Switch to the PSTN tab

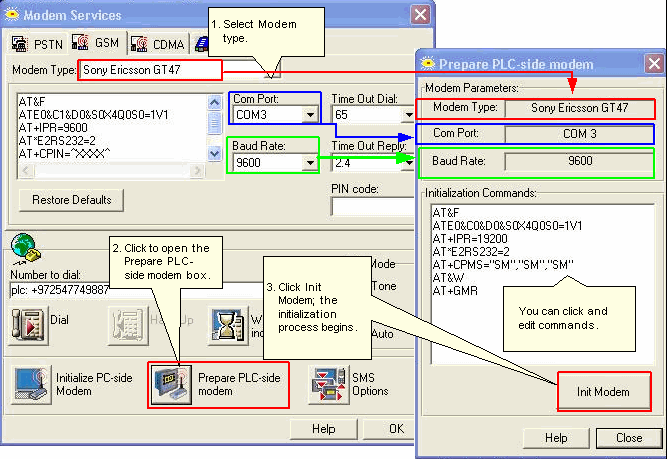click(x=37, y=44)
